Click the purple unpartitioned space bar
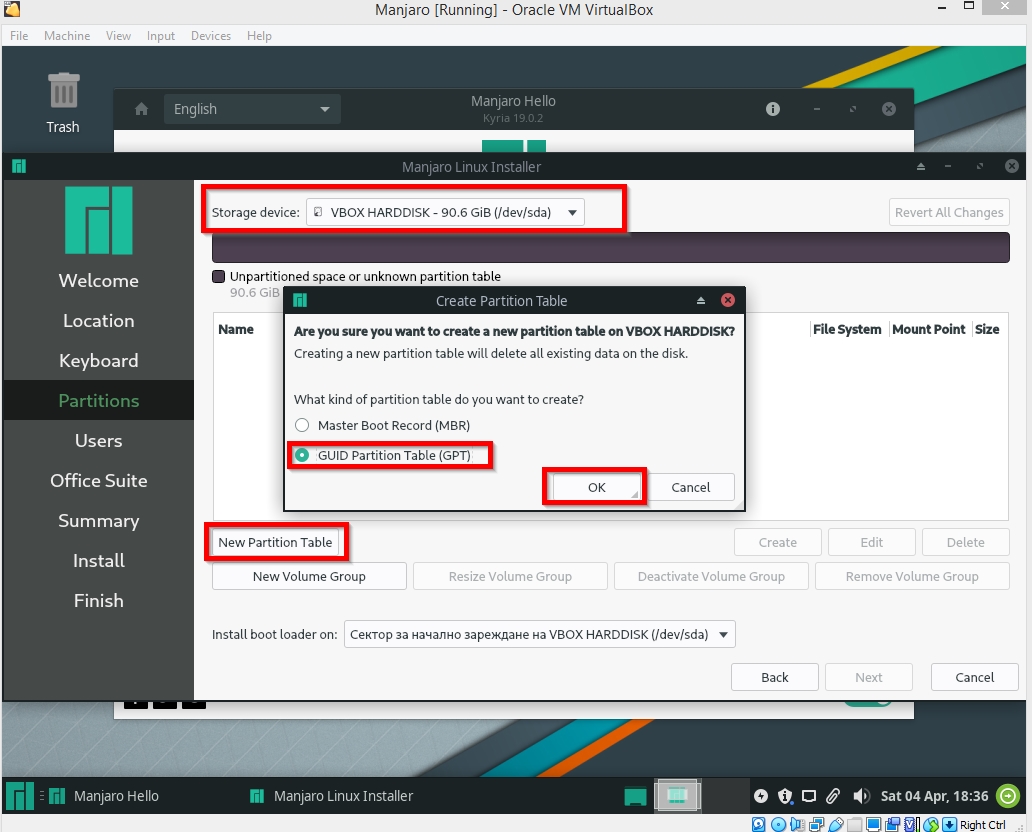The height and width of the screenshot is (832, 1032). (611, 247)
